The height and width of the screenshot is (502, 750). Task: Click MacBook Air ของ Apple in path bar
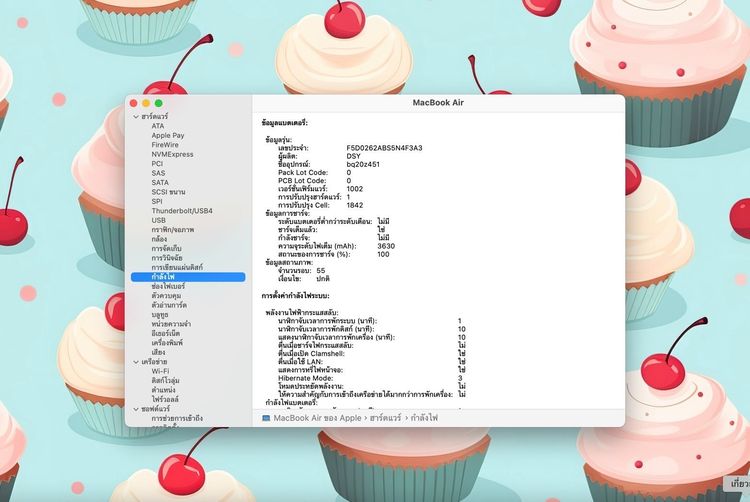[x=309, y=417]
